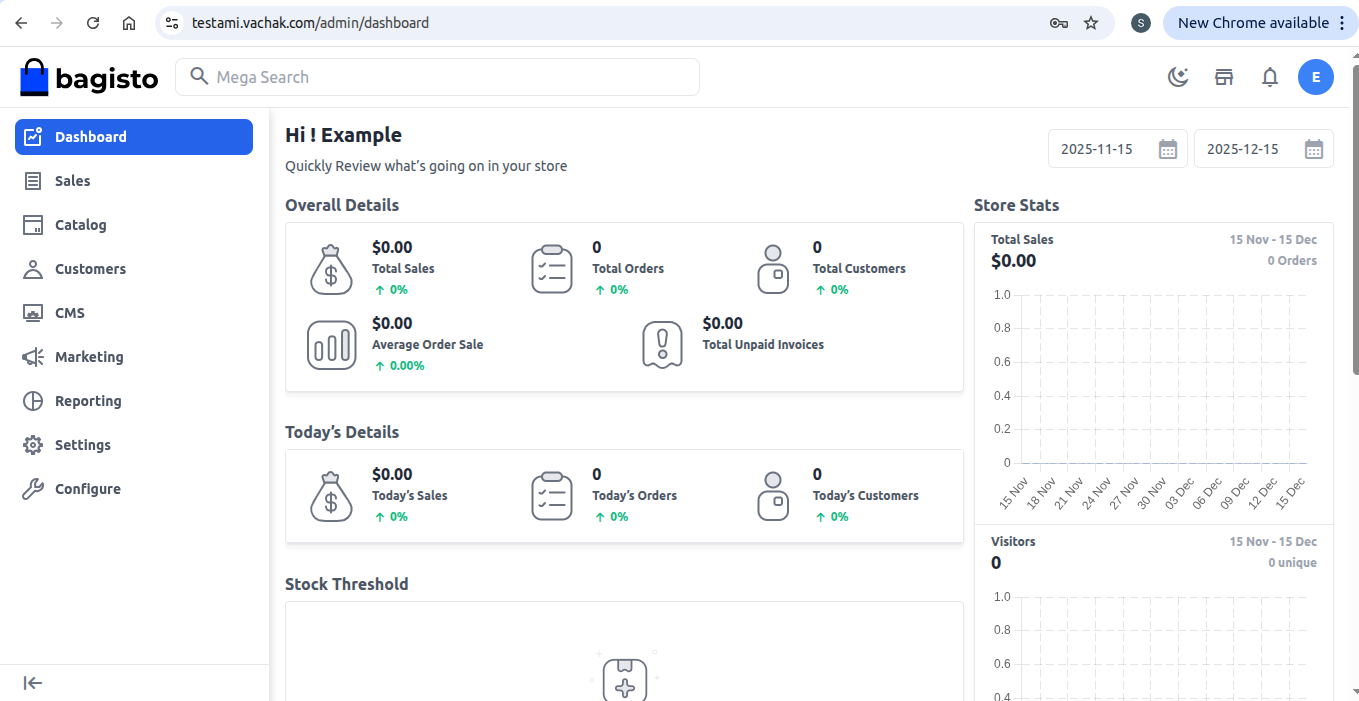Open the Settings gear icon
The height and width of the screenshot is (701, 1359).
click(x=34, y=445)
